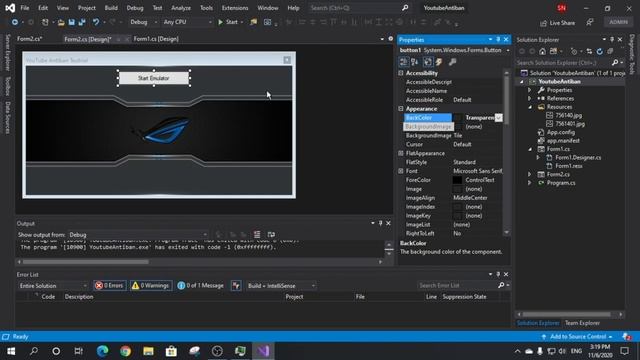
Task: Open the Entire Solution scope dropdown
Action: coord(53,286)
